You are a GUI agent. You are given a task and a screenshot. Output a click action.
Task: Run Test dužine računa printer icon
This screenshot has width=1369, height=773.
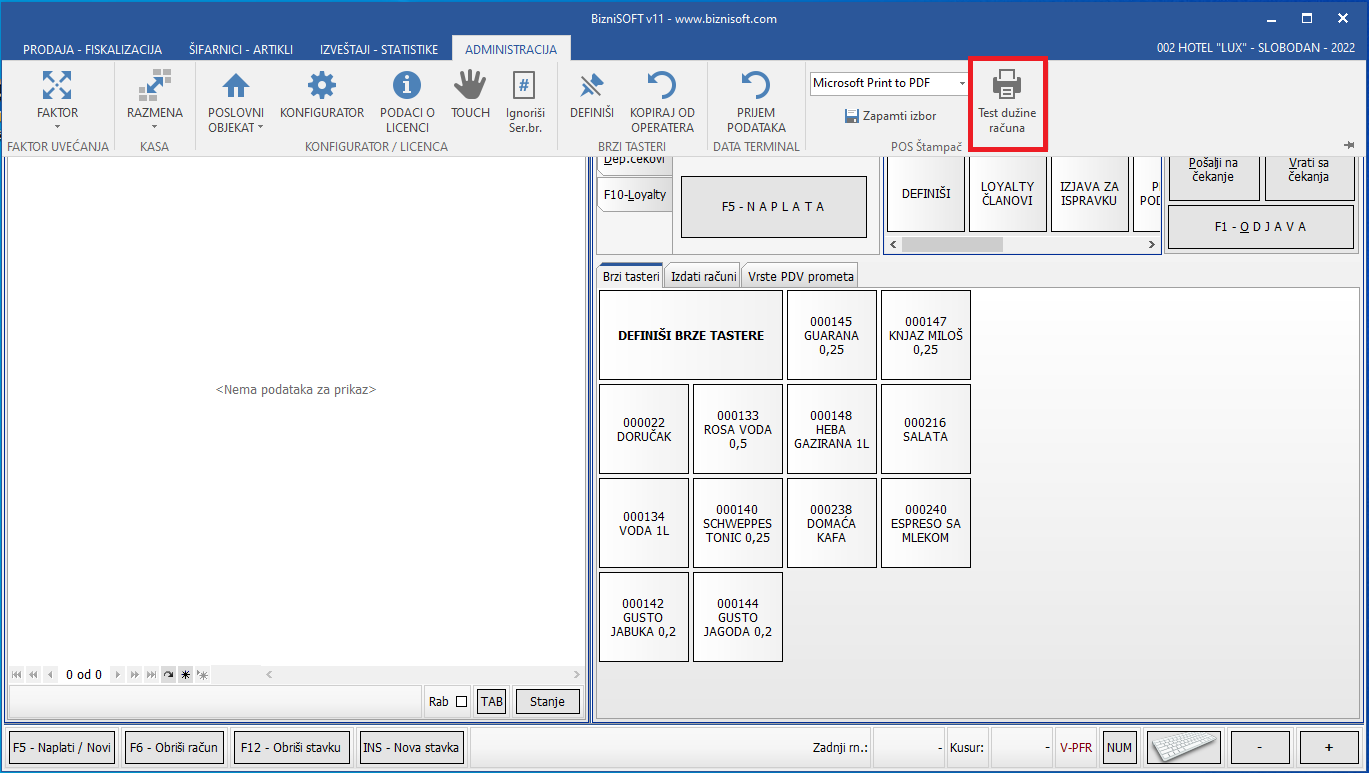click(x=1007, y=85)
